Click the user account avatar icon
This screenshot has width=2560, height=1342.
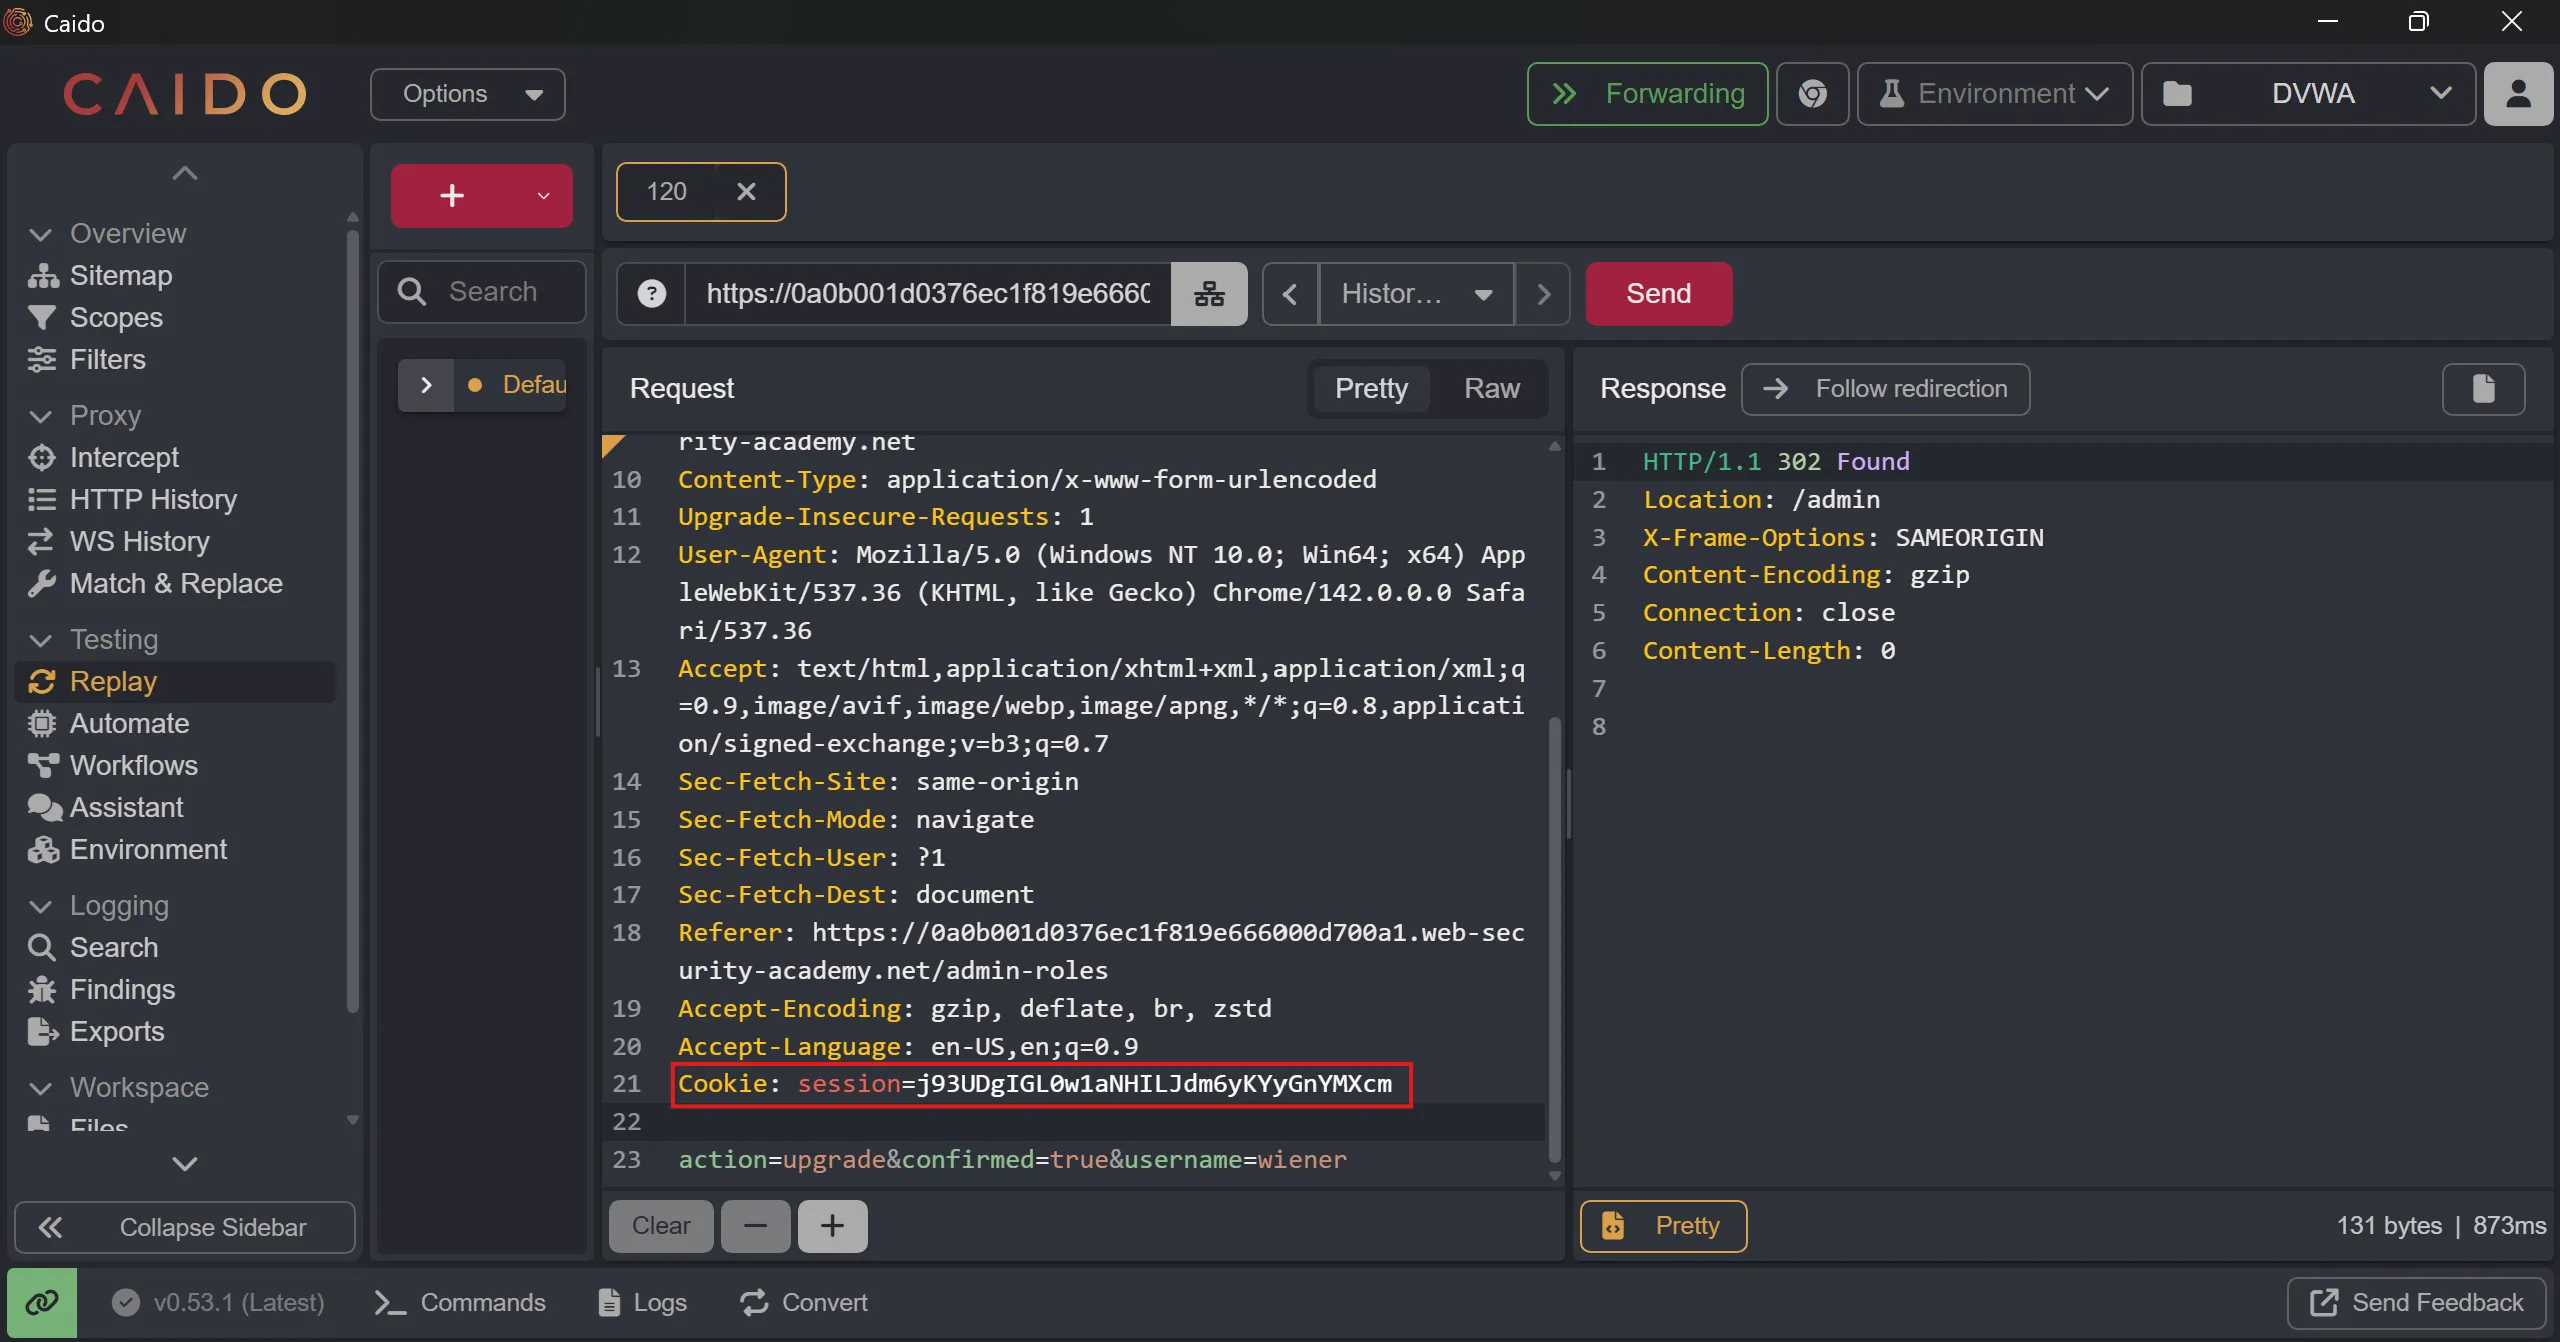2518,94
